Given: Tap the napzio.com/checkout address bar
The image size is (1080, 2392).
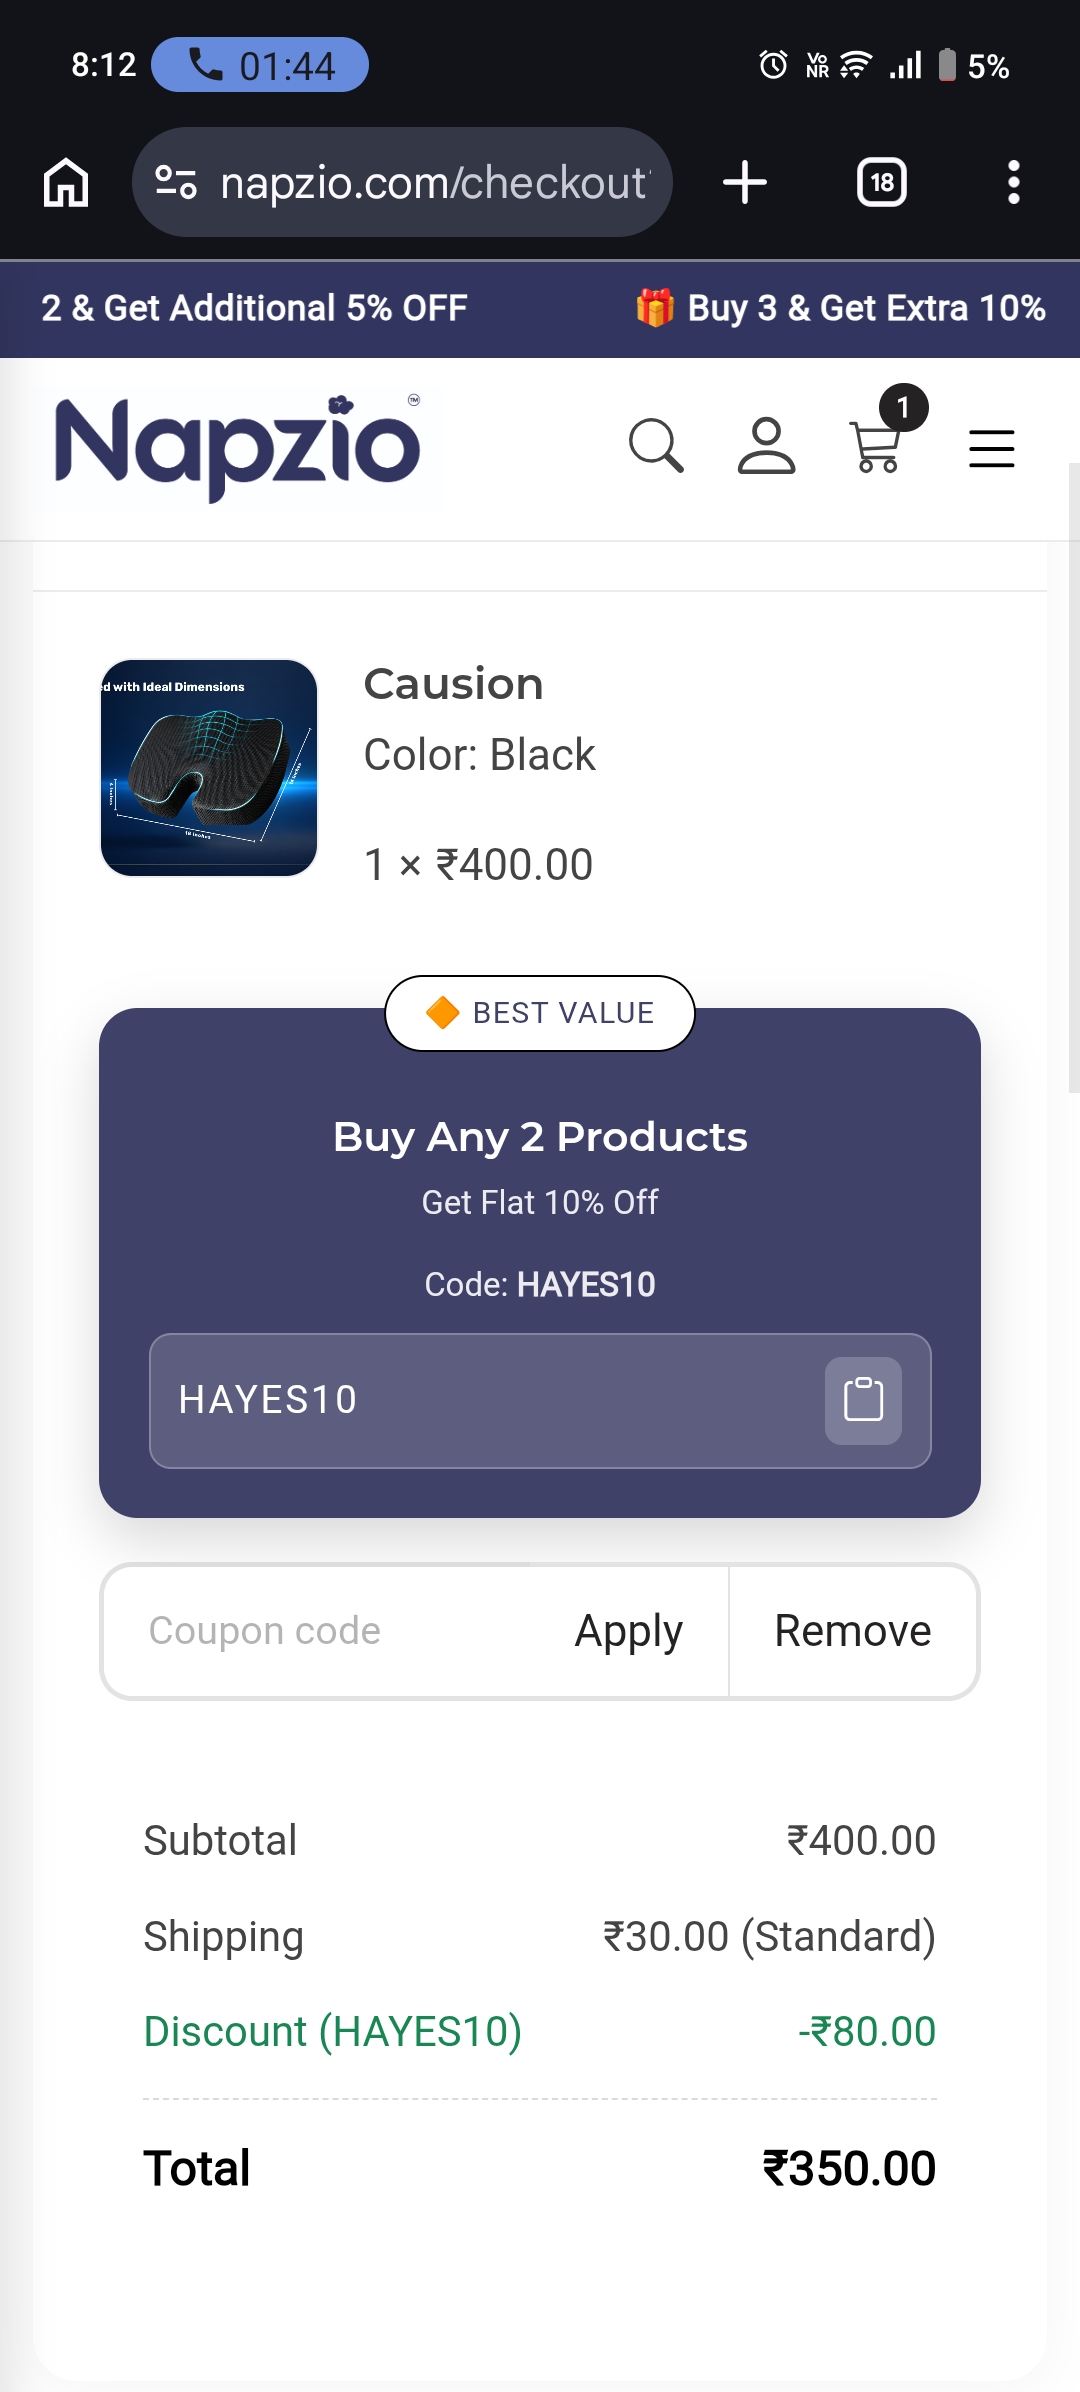Looking at the screenshot, I should point(432,183).
